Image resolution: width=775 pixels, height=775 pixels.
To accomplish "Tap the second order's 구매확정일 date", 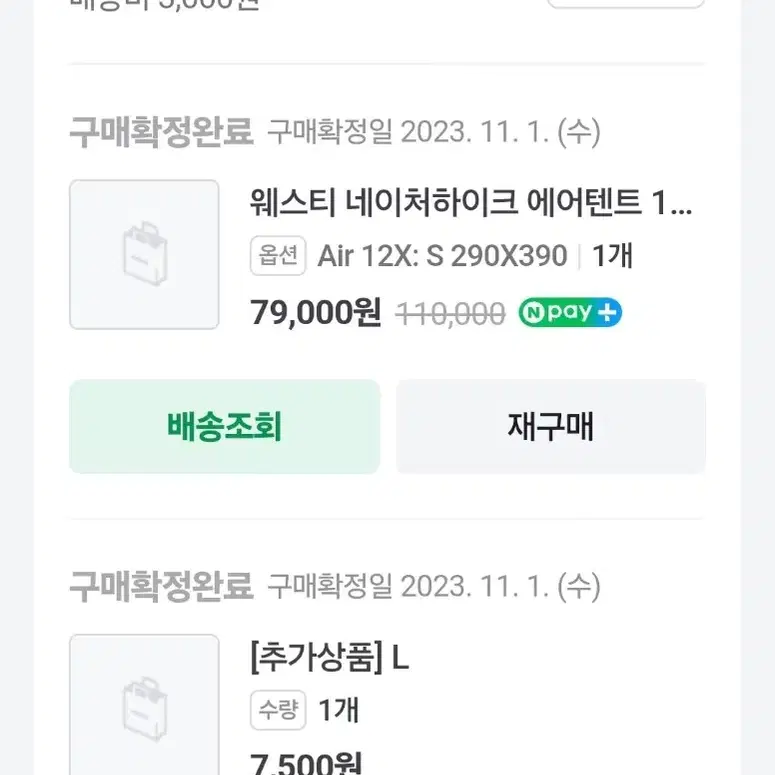I will (434, 587).
